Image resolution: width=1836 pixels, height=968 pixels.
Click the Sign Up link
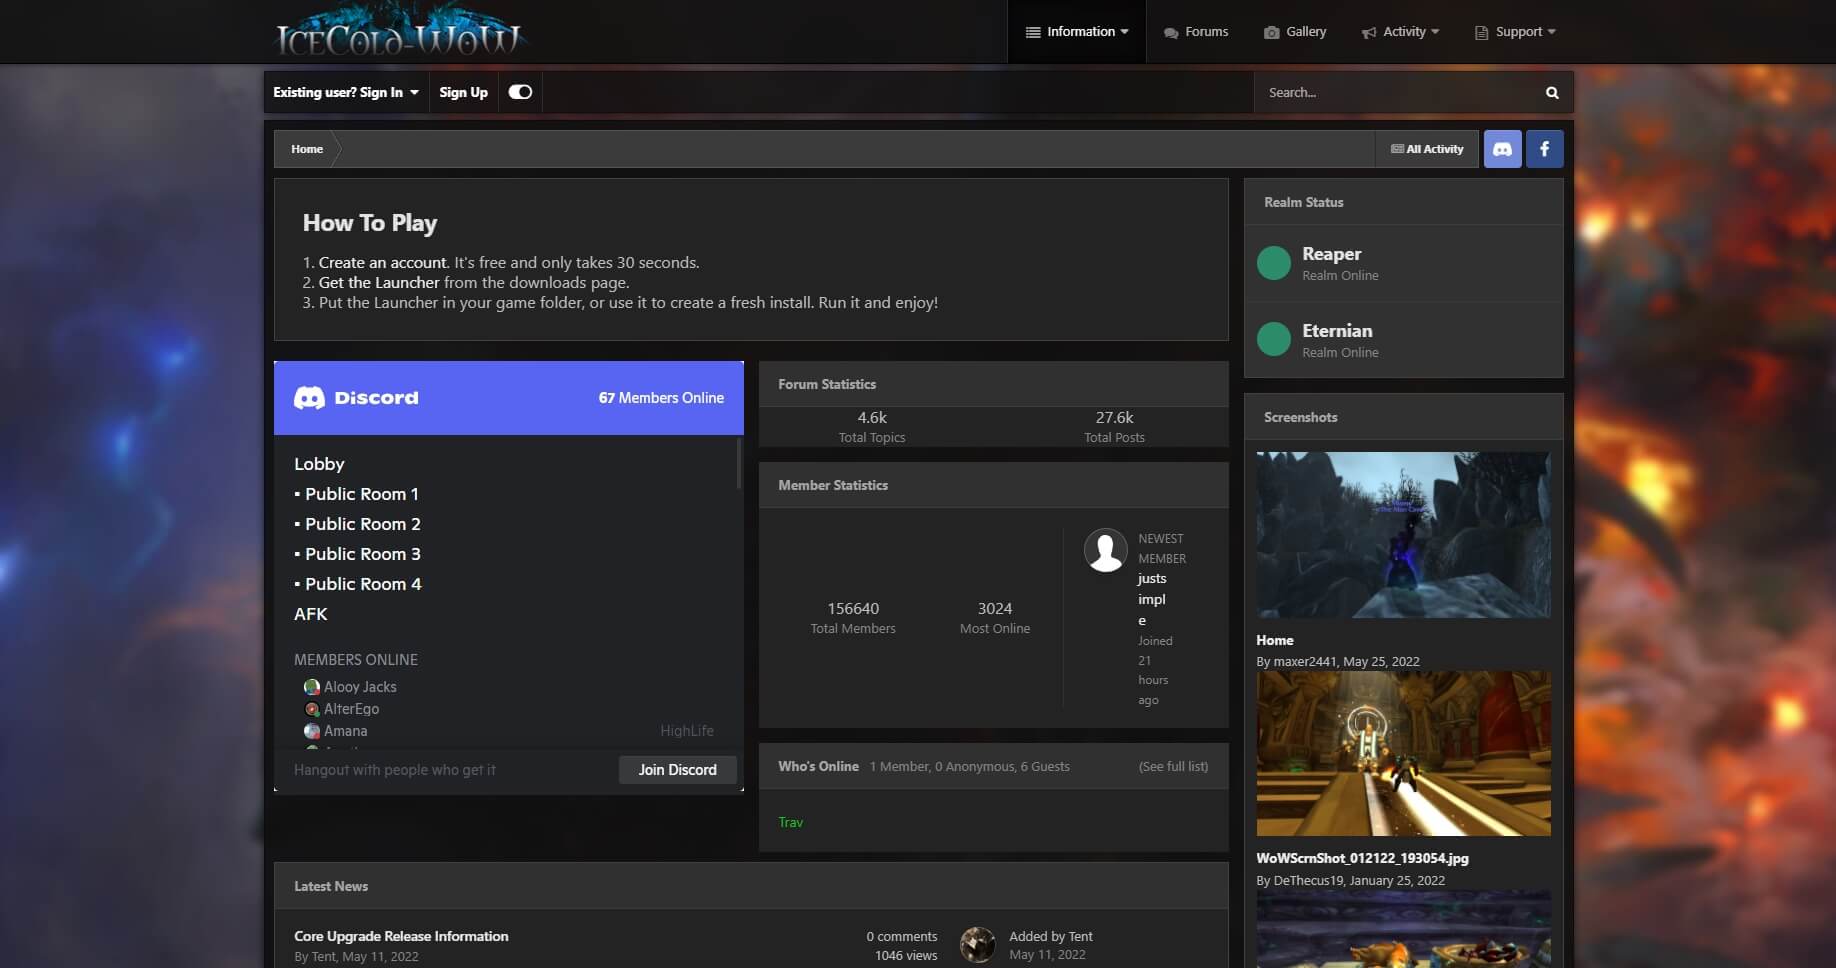(463, 92)
